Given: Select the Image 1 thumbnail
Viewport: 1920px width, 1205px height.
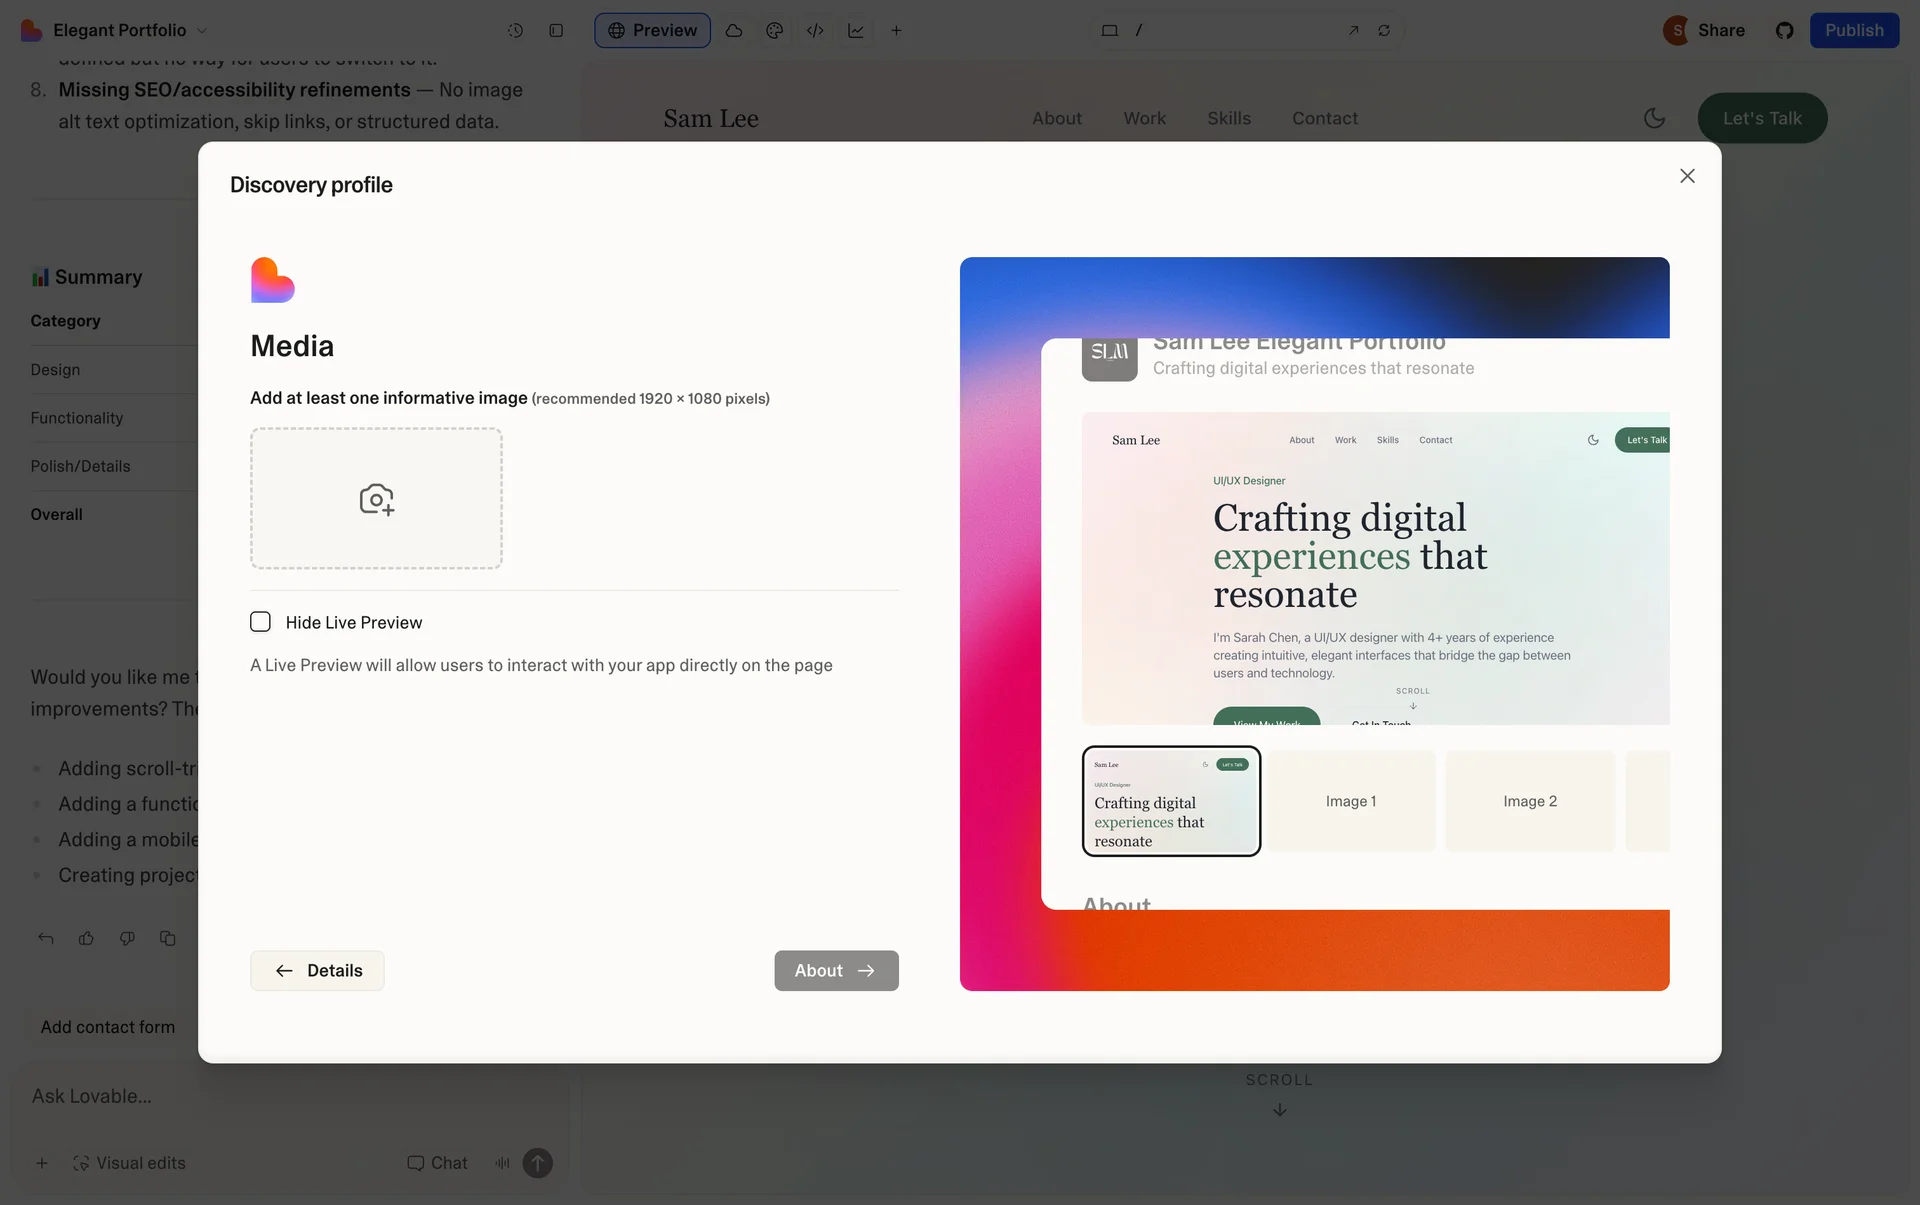Looking at the screenshot, I should [x=1350, y=801].
